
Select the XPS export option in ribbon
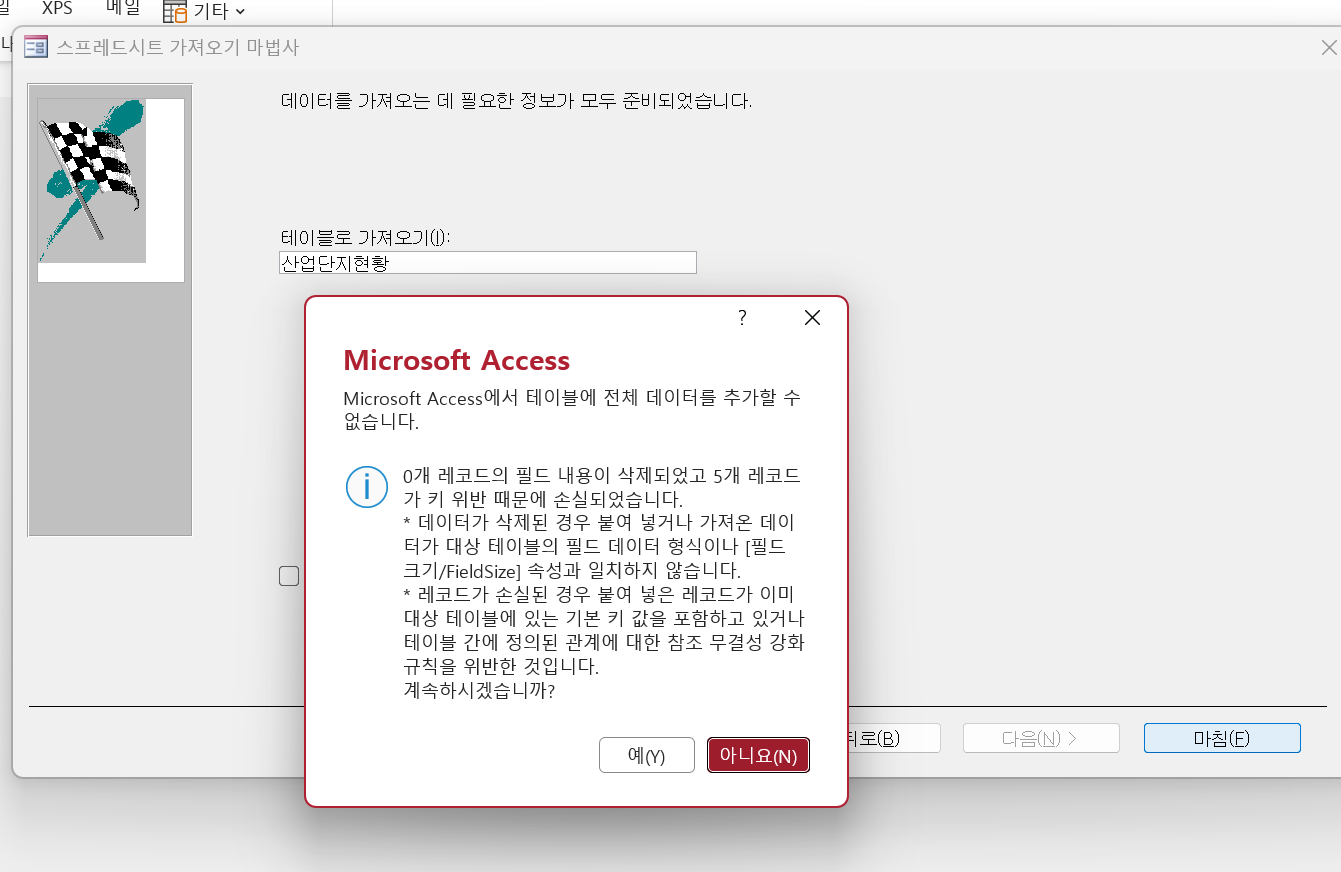pyautogui.click(x=57, y=8)
